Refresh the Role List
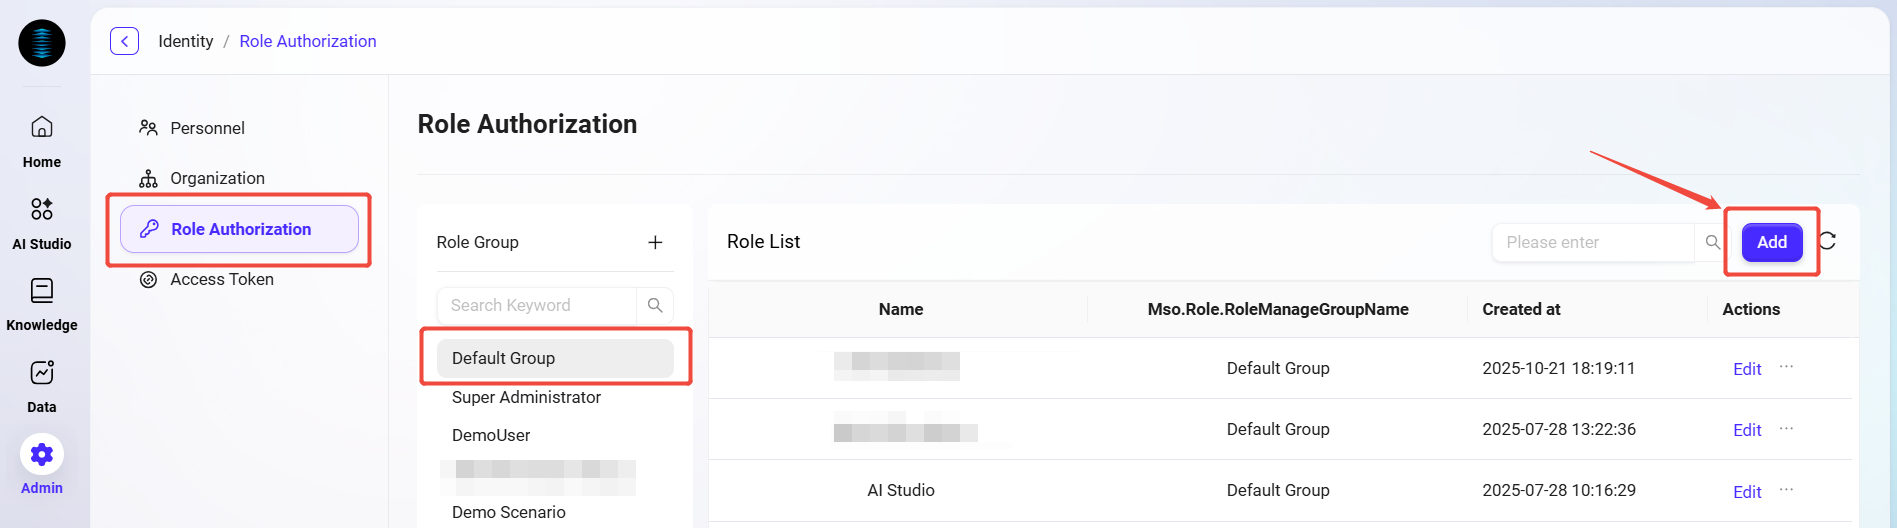Viewport: 1897px width, 528px height. click(1827, 241)
